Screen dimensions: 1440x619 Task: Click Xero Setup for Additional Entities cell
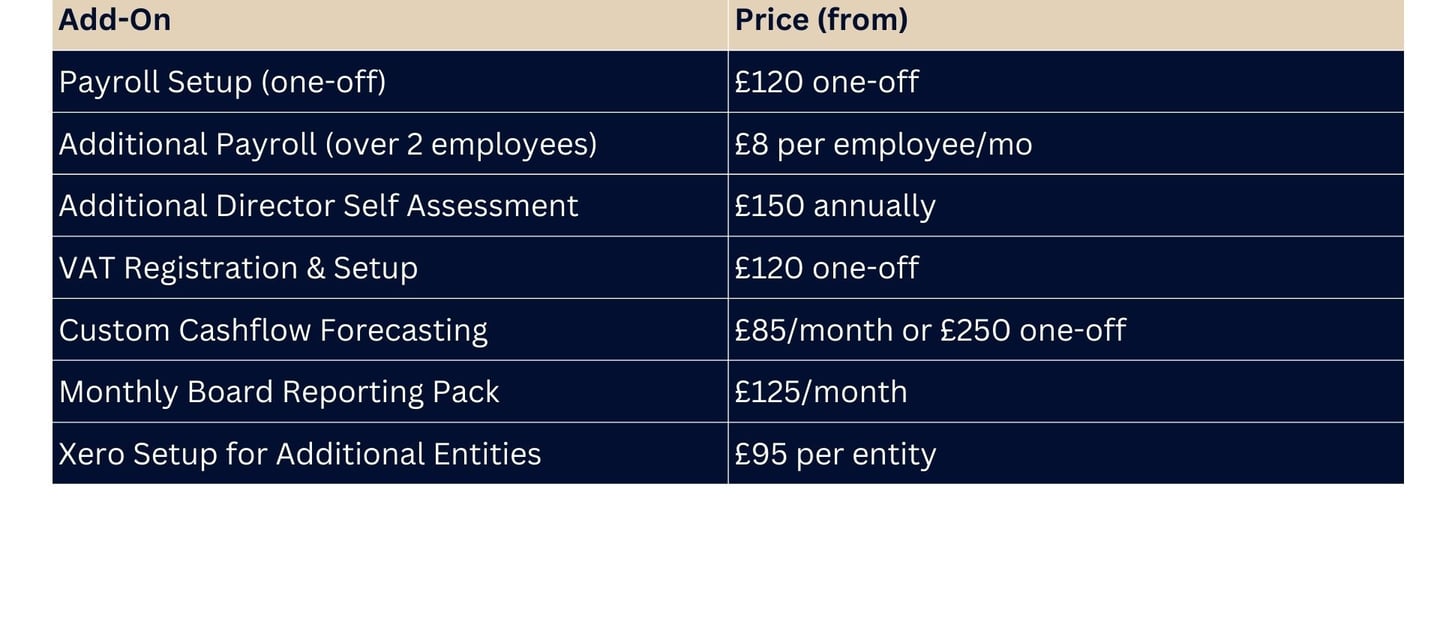390,454
